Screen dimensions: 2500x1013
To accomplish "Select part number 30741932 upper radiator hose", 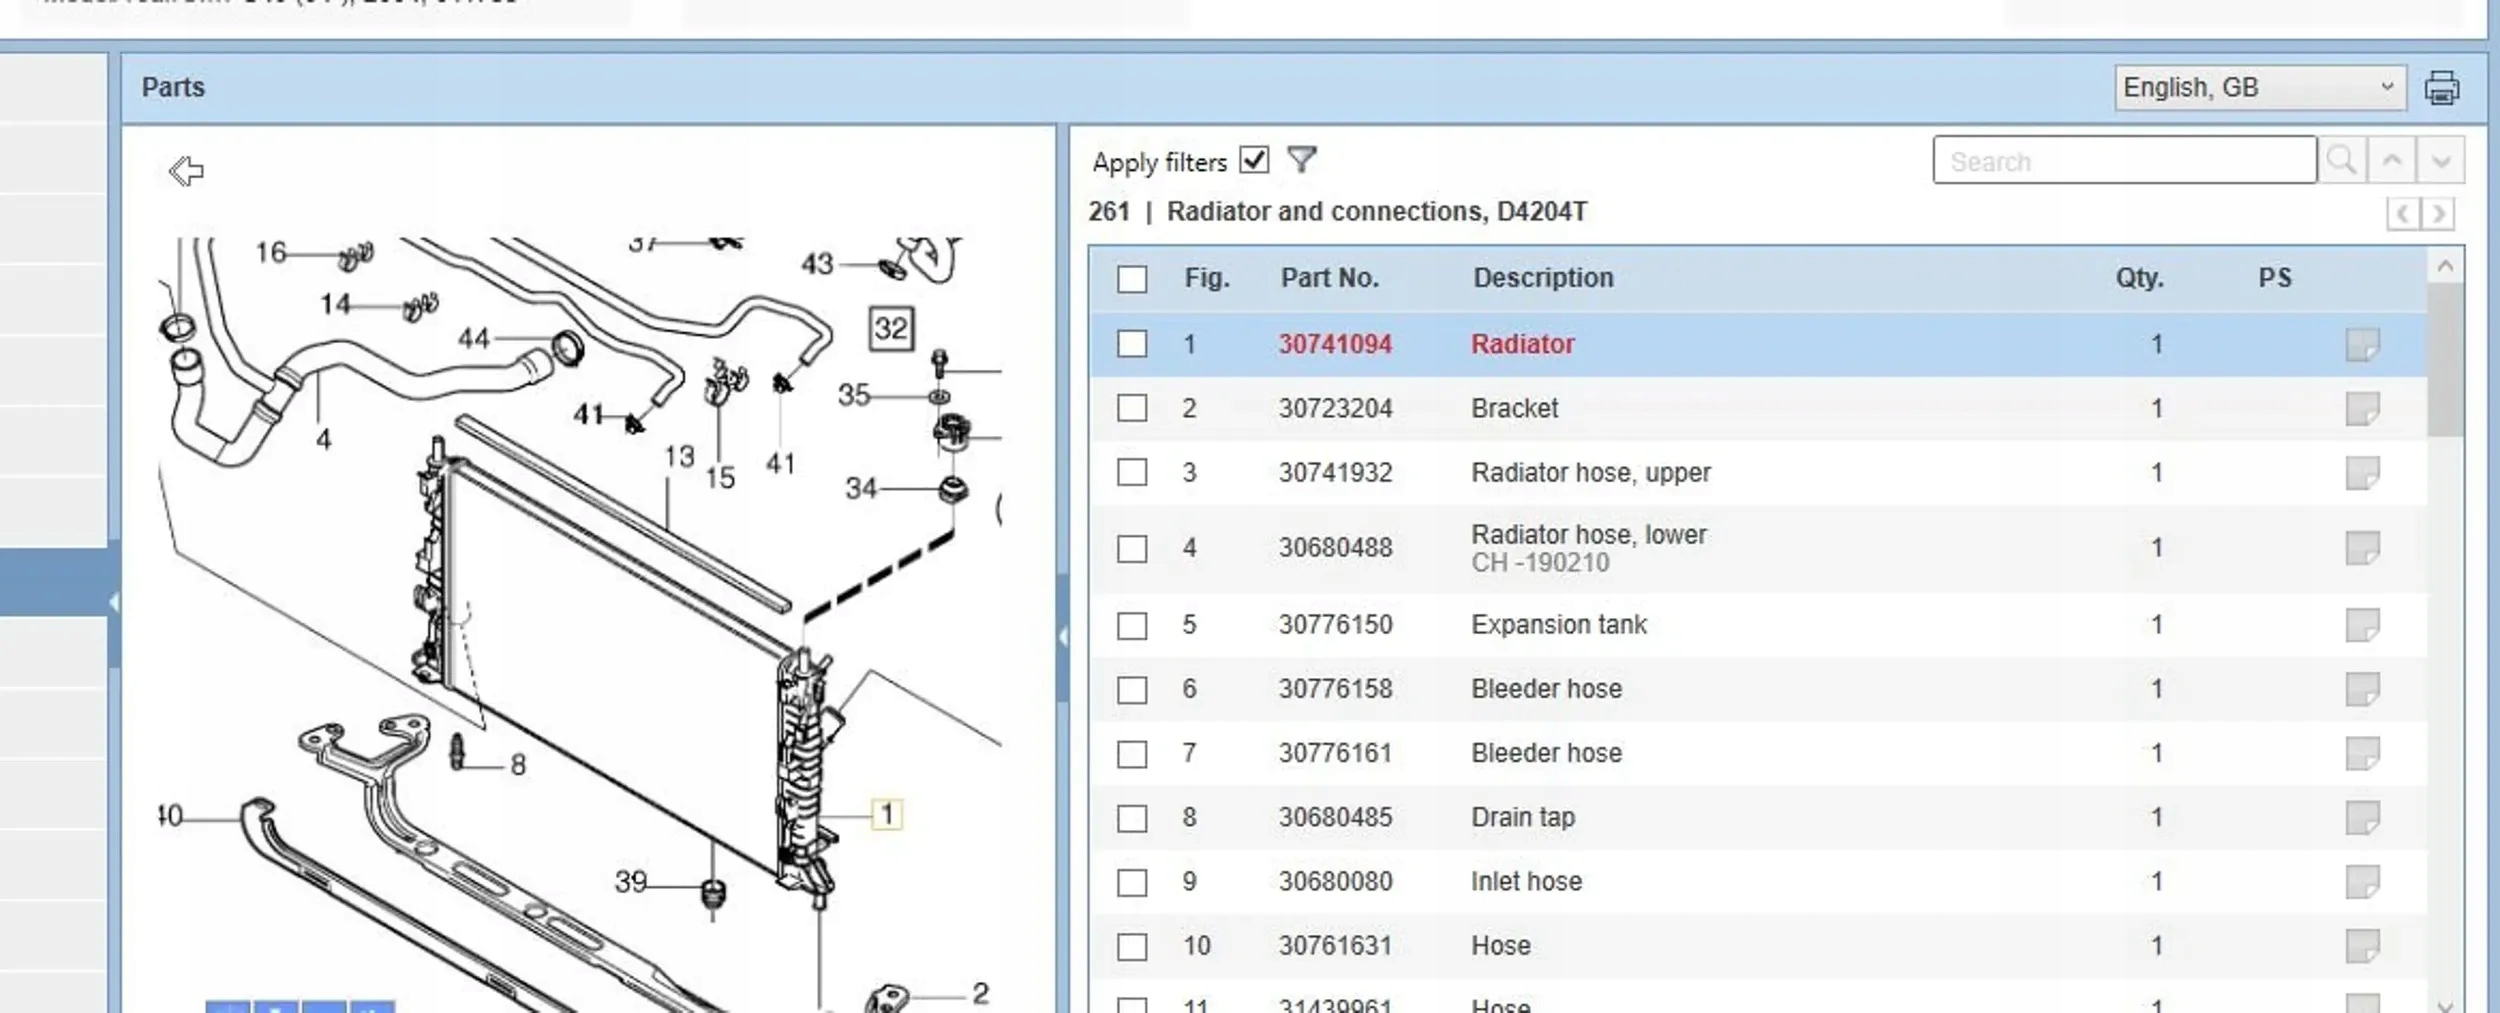I will pos(1335,472).
